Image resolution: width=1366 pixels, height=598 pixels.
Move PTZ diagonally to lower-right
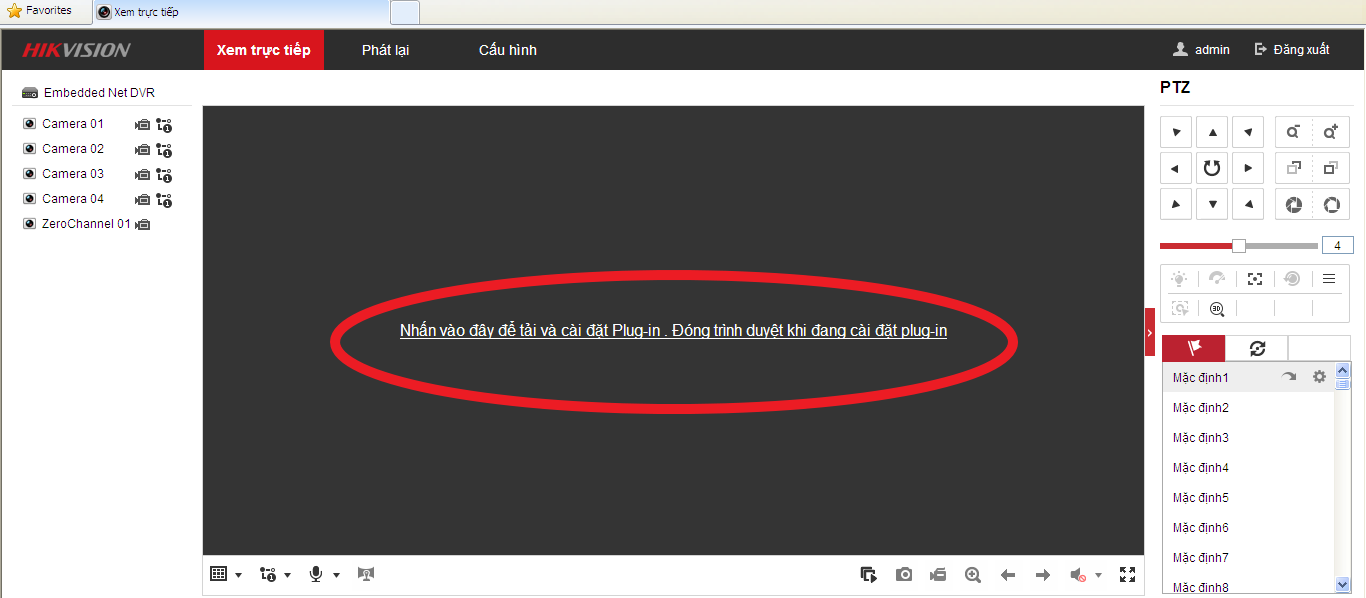click(x=1248, y=204)
